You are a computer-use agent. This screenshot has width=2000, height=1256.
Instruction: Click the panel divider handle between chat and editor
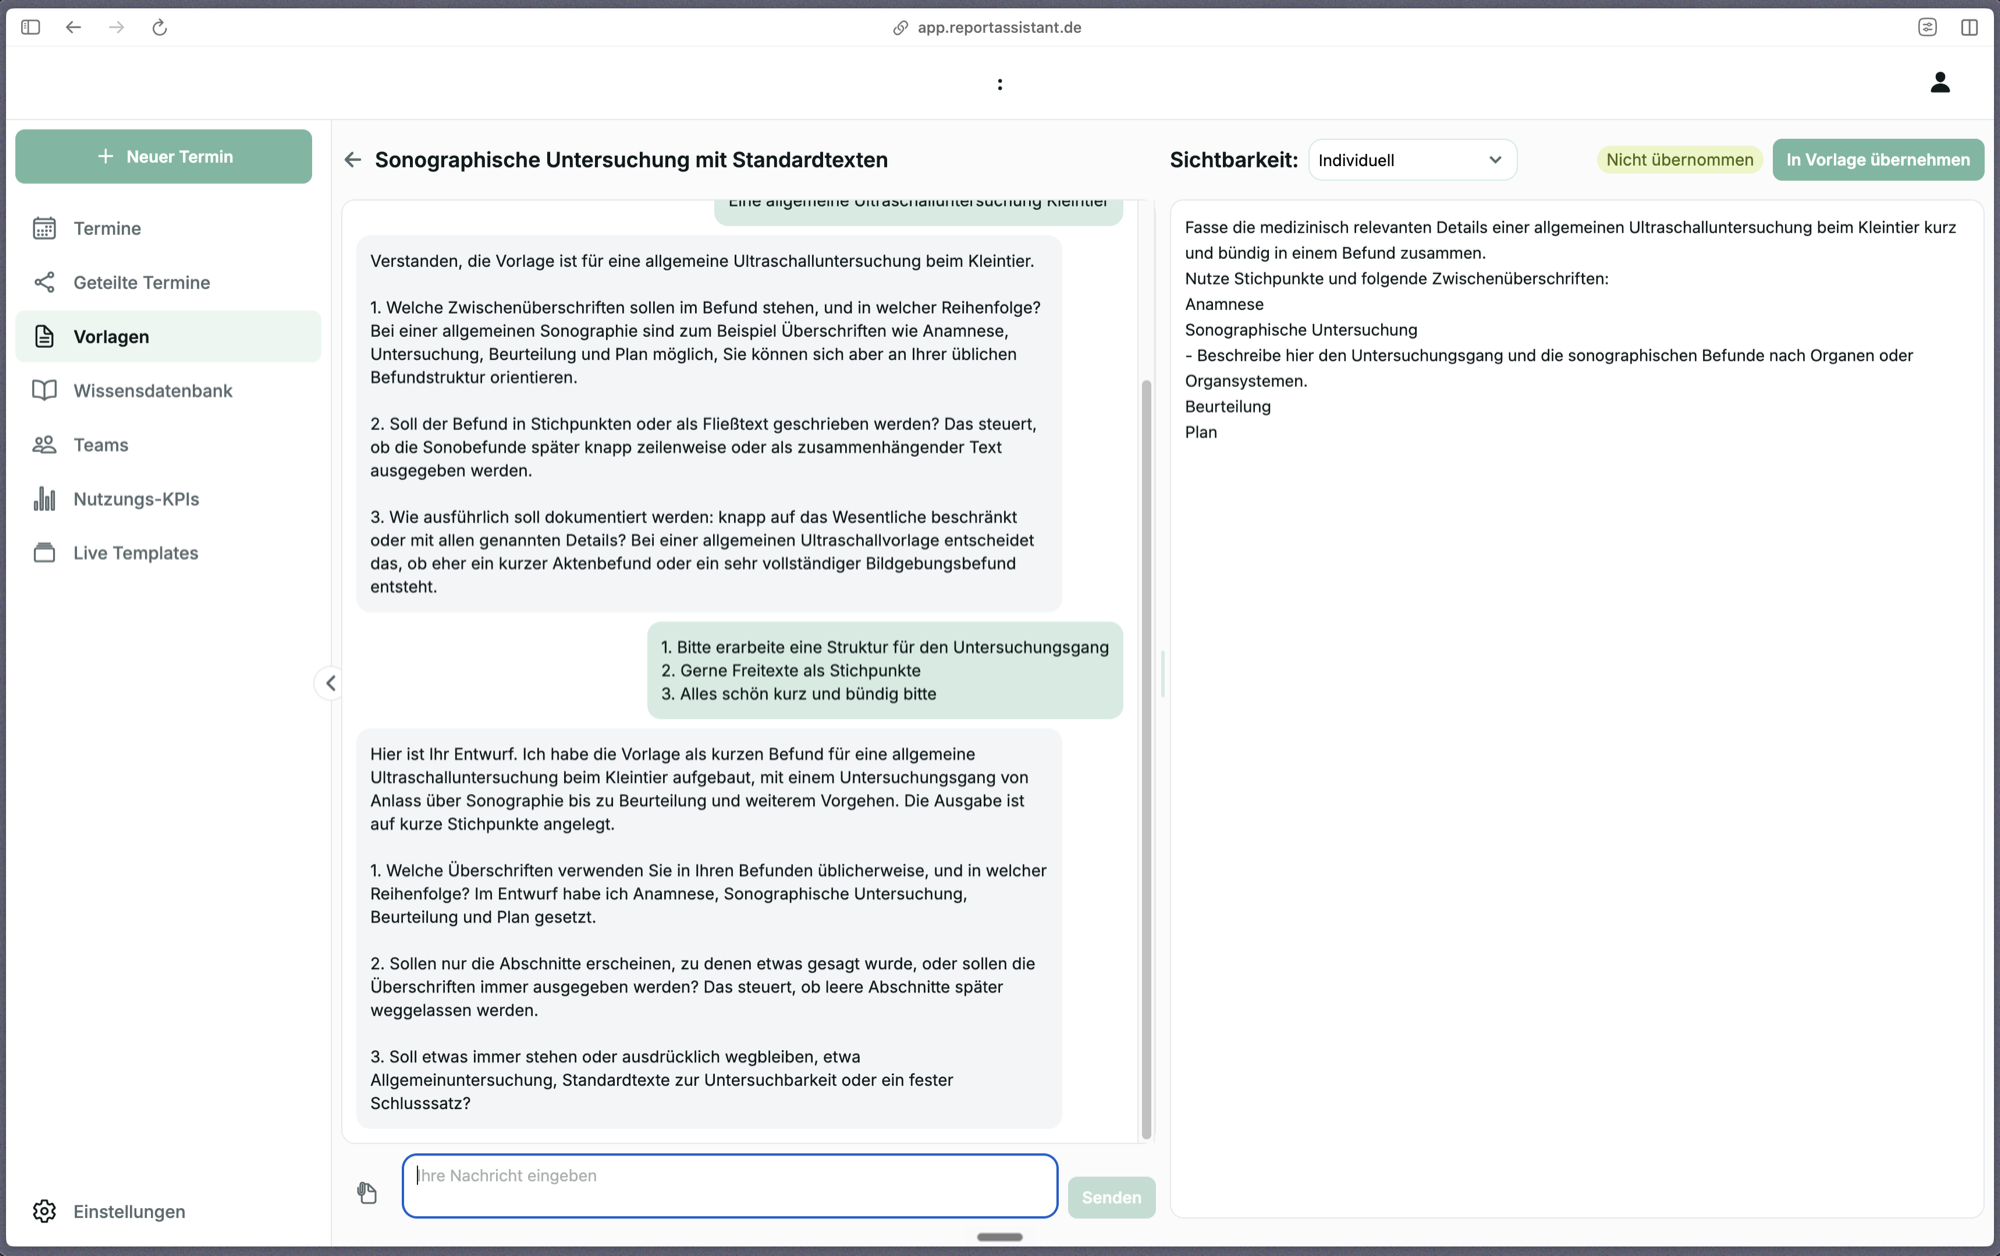click(x=1162, y=674)
